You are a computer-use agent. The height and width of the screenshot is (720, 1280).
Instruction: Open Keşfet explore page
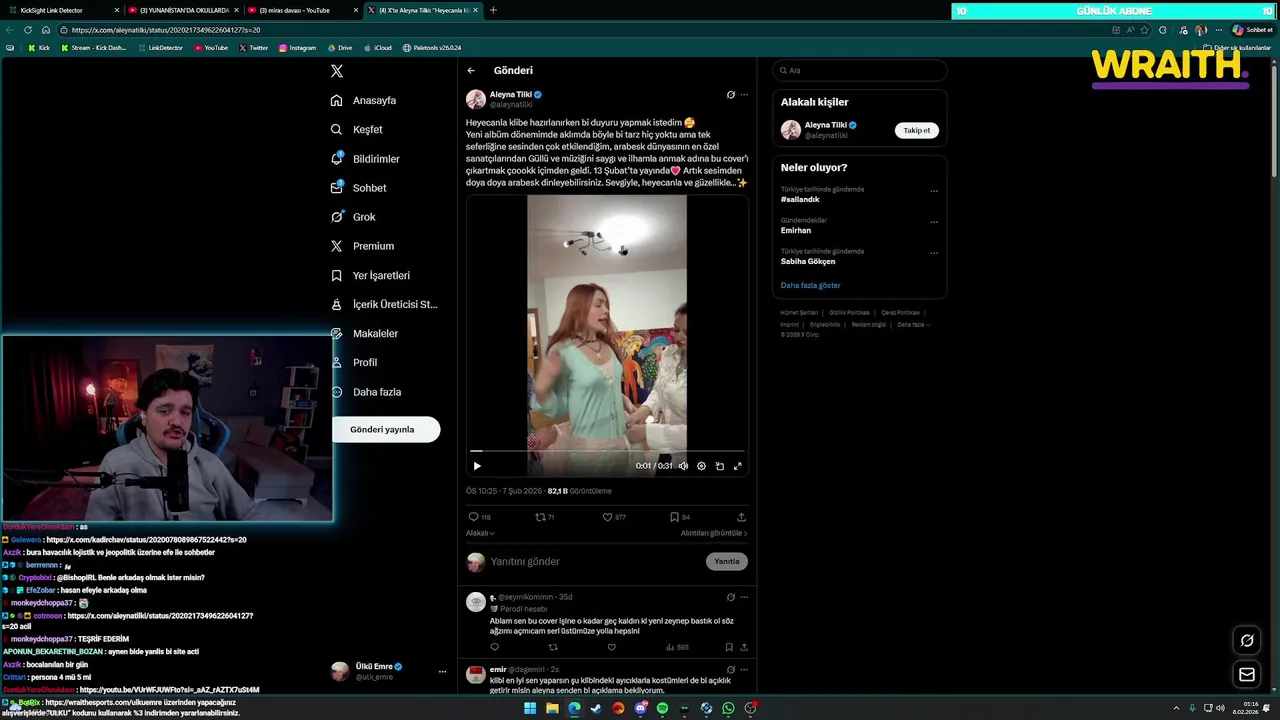click(x=357, y=129)
